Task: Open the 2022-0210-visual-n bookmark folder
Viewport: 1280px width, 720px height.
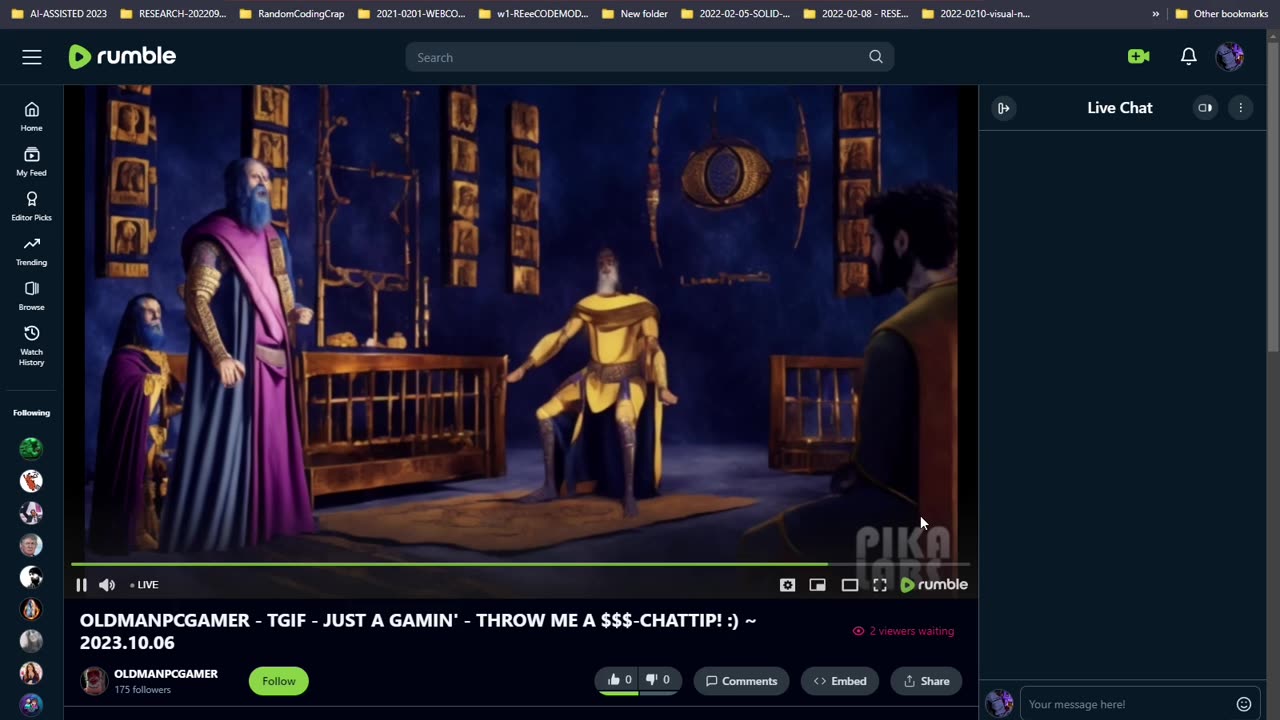Action: coord(975,14)
